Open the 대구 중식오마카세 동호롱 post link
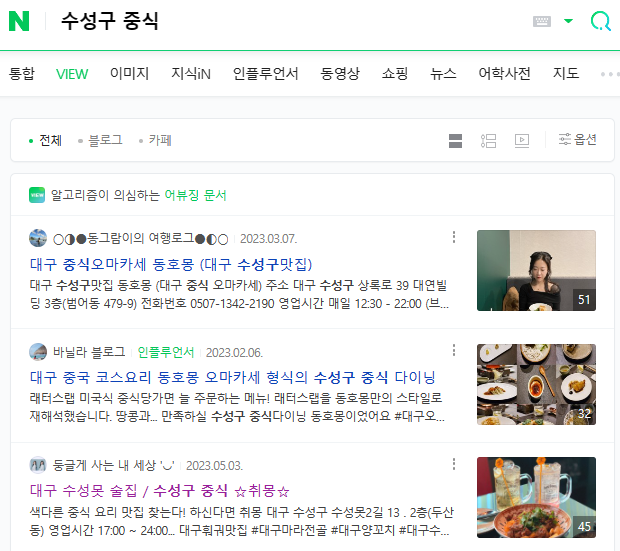Image resolution: width=620 pixels, height=551 pixels. coord(171,264)
